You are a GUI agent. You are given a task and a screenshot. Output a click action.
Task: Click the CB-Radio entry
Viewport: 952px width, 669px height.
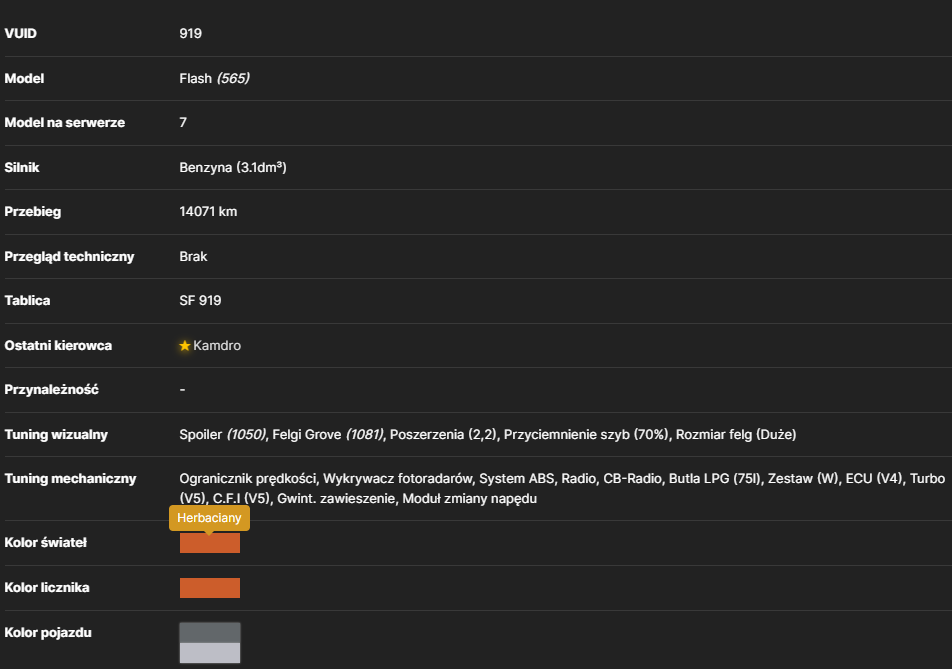click(x=632, y=479)
